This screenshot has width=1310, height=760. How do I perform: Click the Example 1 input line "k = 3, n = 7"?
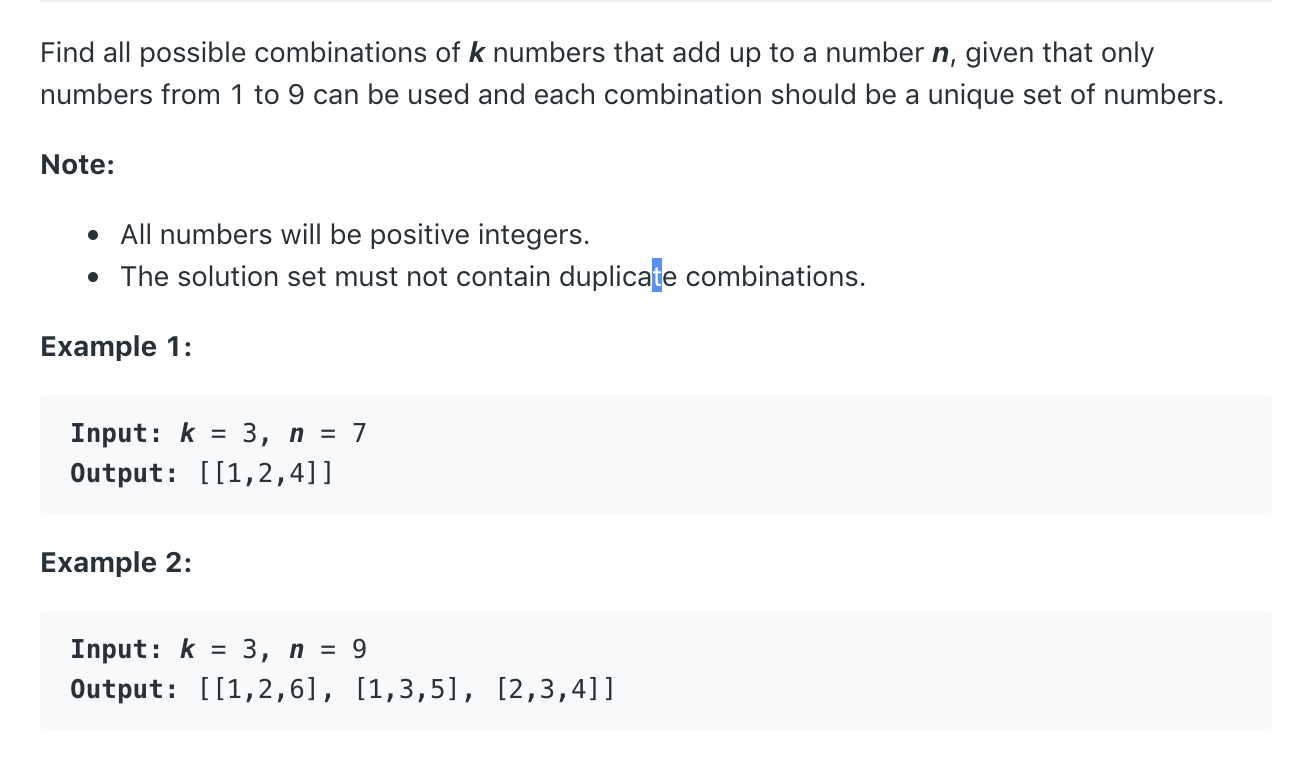tap(273, 433)
